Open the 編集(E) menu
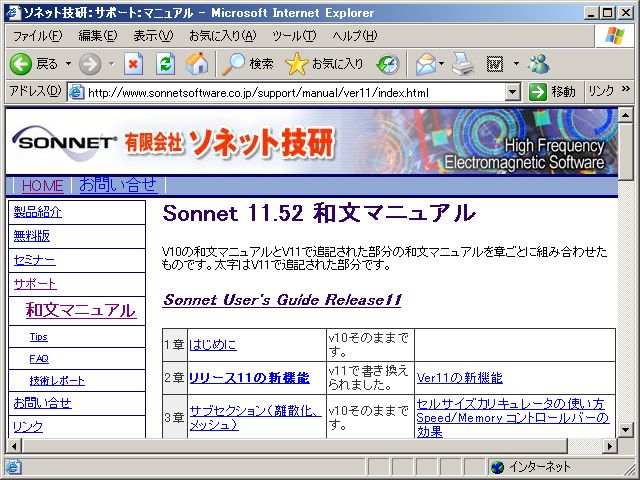The image size is (640, 480). coord(98,36)
